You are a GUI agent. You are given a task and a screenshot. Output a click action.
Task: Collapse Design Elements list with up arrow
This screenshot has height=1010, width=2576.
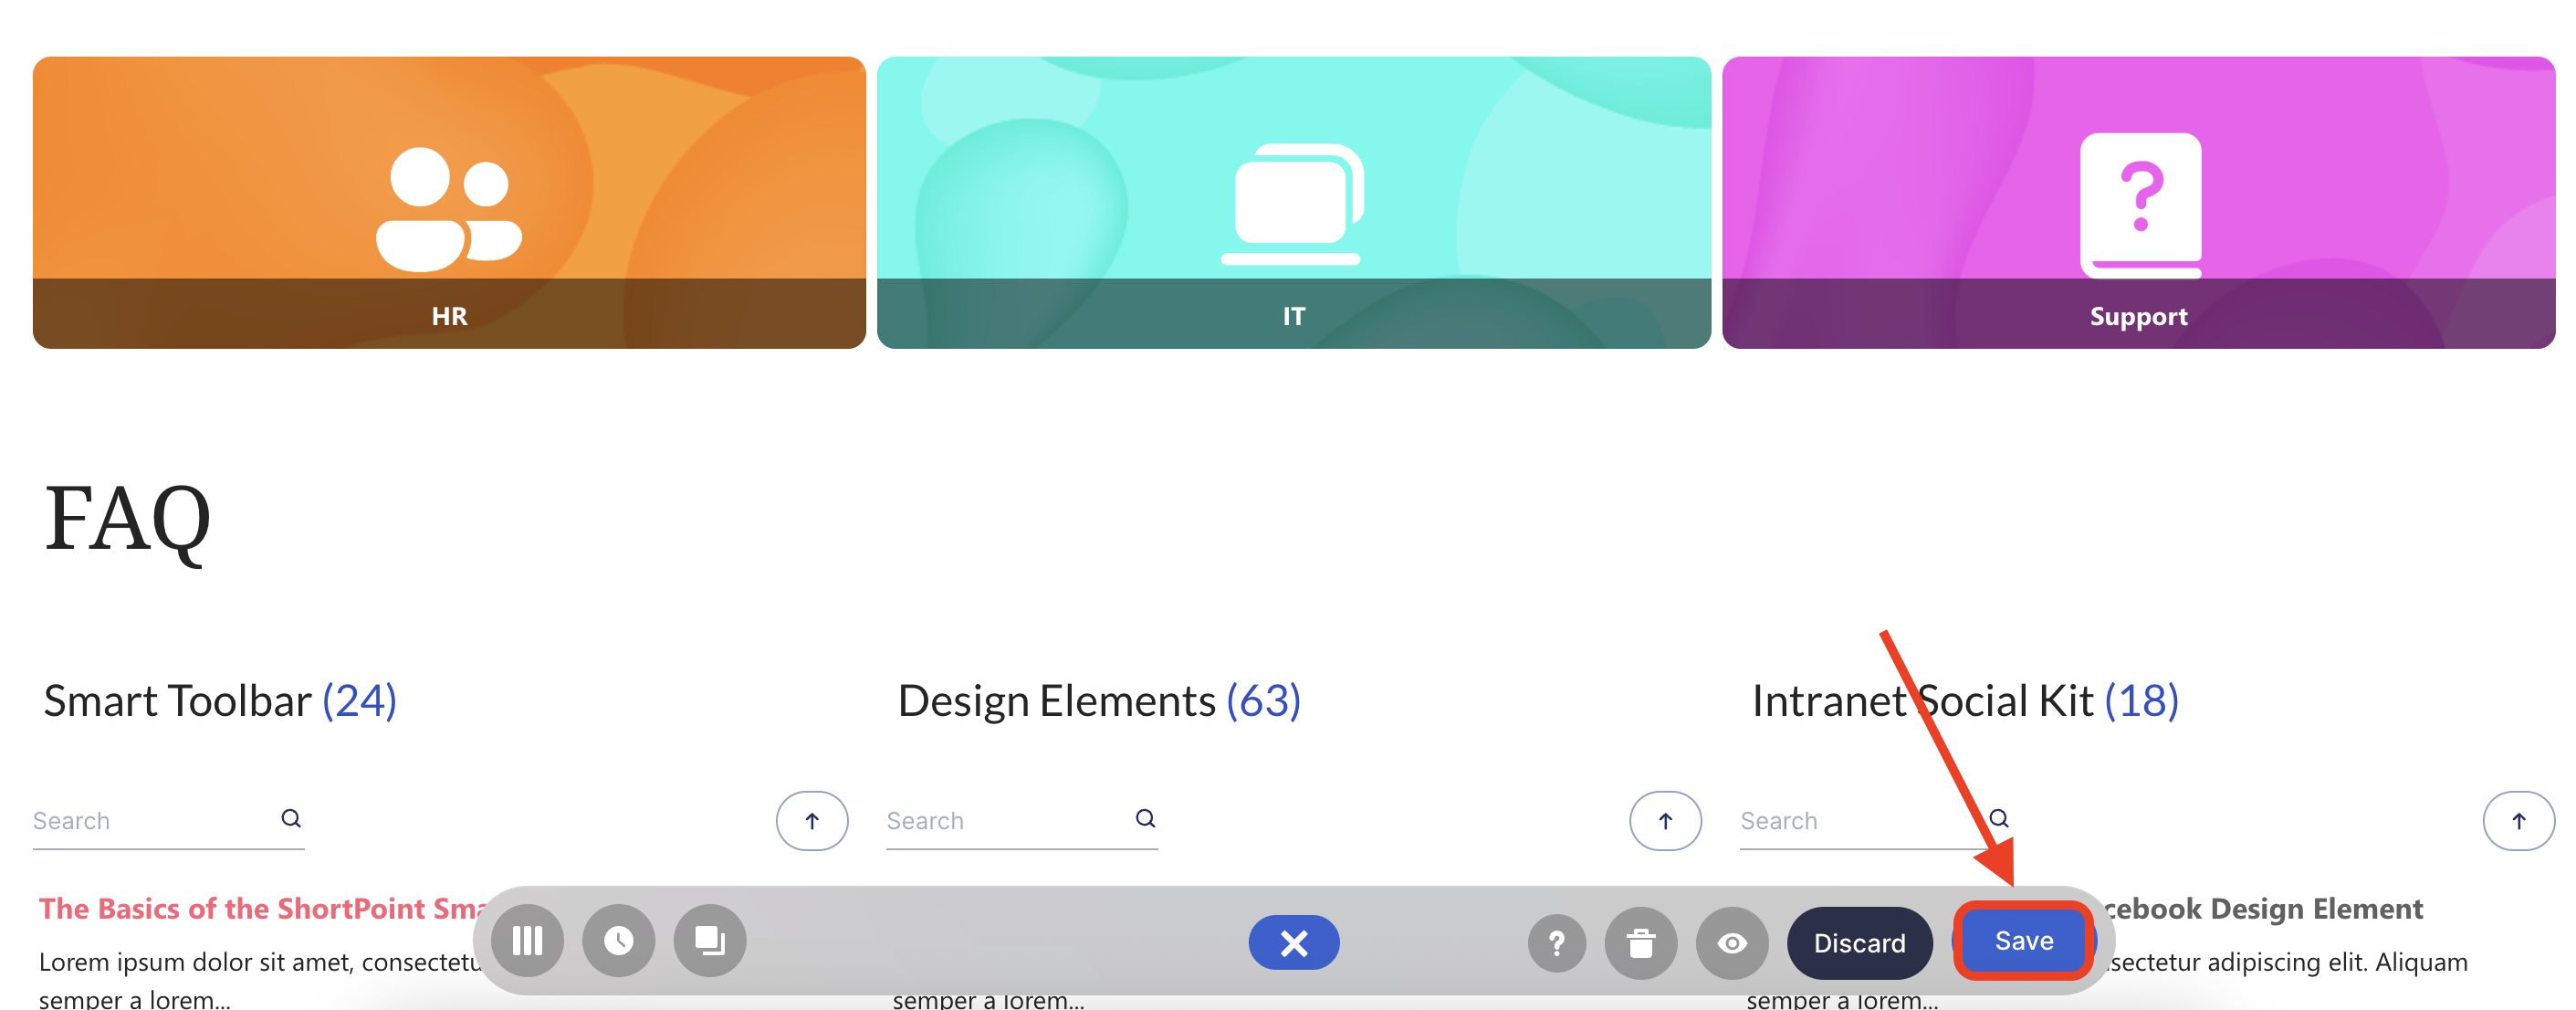(1664, 821)
